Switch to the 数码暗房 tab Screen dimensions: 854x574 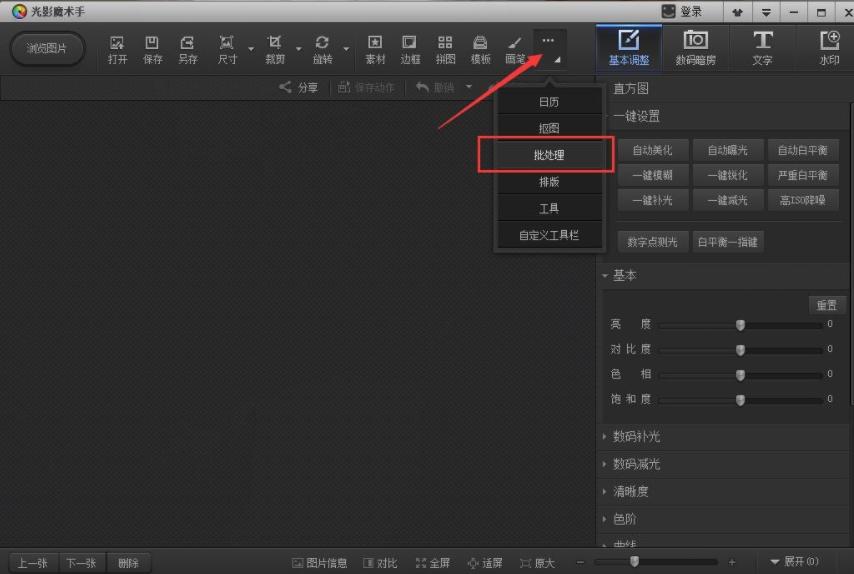coord(696,48)
